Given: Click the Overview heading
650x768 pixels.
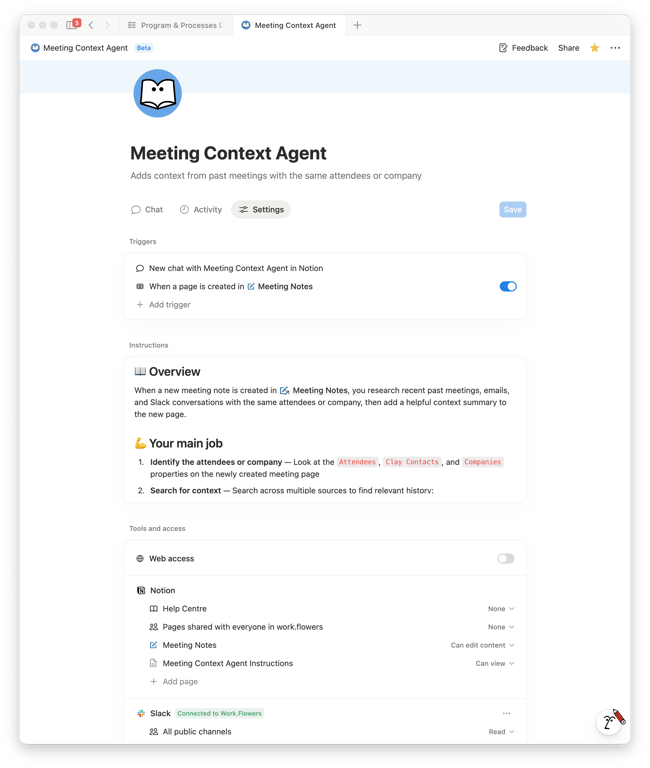Looking at the screenshot, I should click(174, 371).
